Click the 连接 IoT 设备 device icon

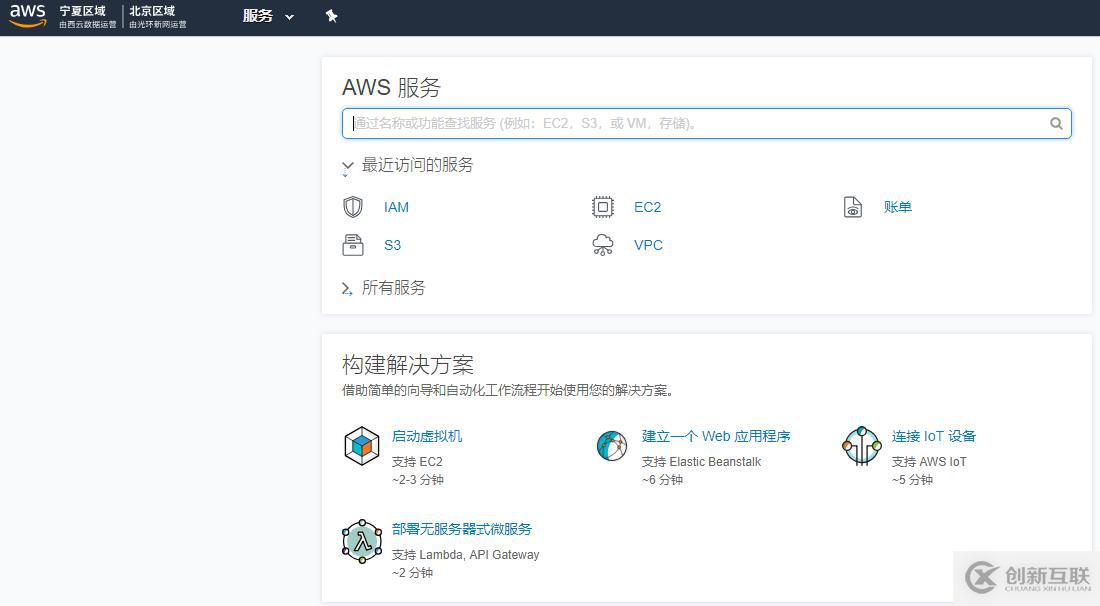[x=861, y=447]
